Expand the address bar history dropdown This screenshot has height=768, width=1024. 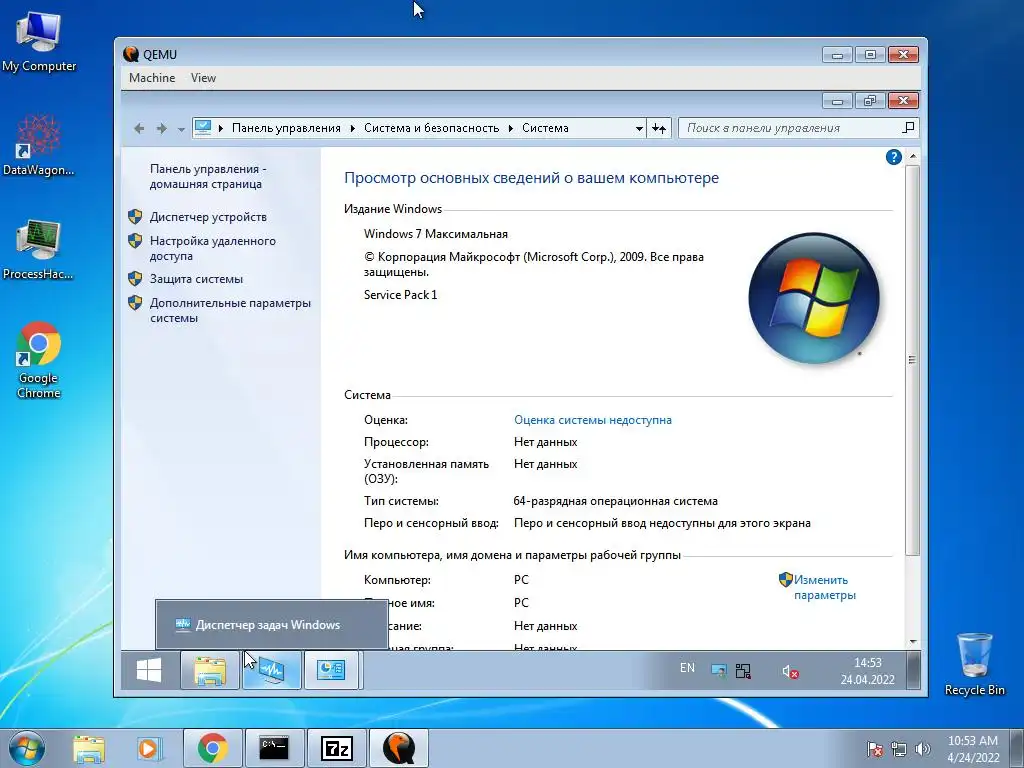pos(639,128)
